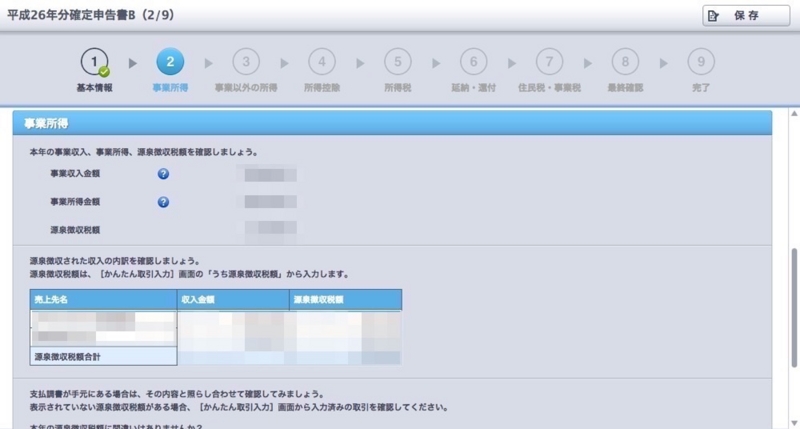Open step 7 住民税・事業税
The height and width of the screenshot is (429, 800).
549,62
